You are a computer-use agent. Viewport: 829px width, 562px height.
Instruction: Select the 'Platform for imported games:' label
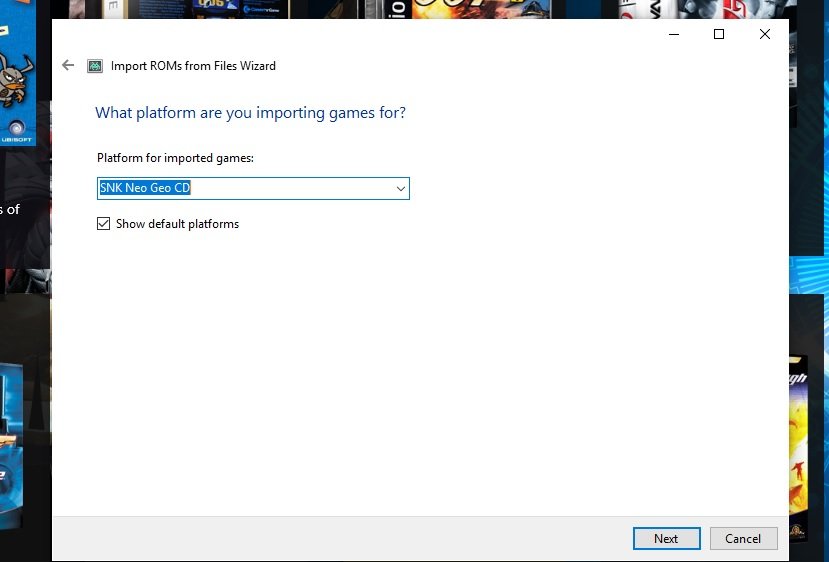tap(176, 158)
